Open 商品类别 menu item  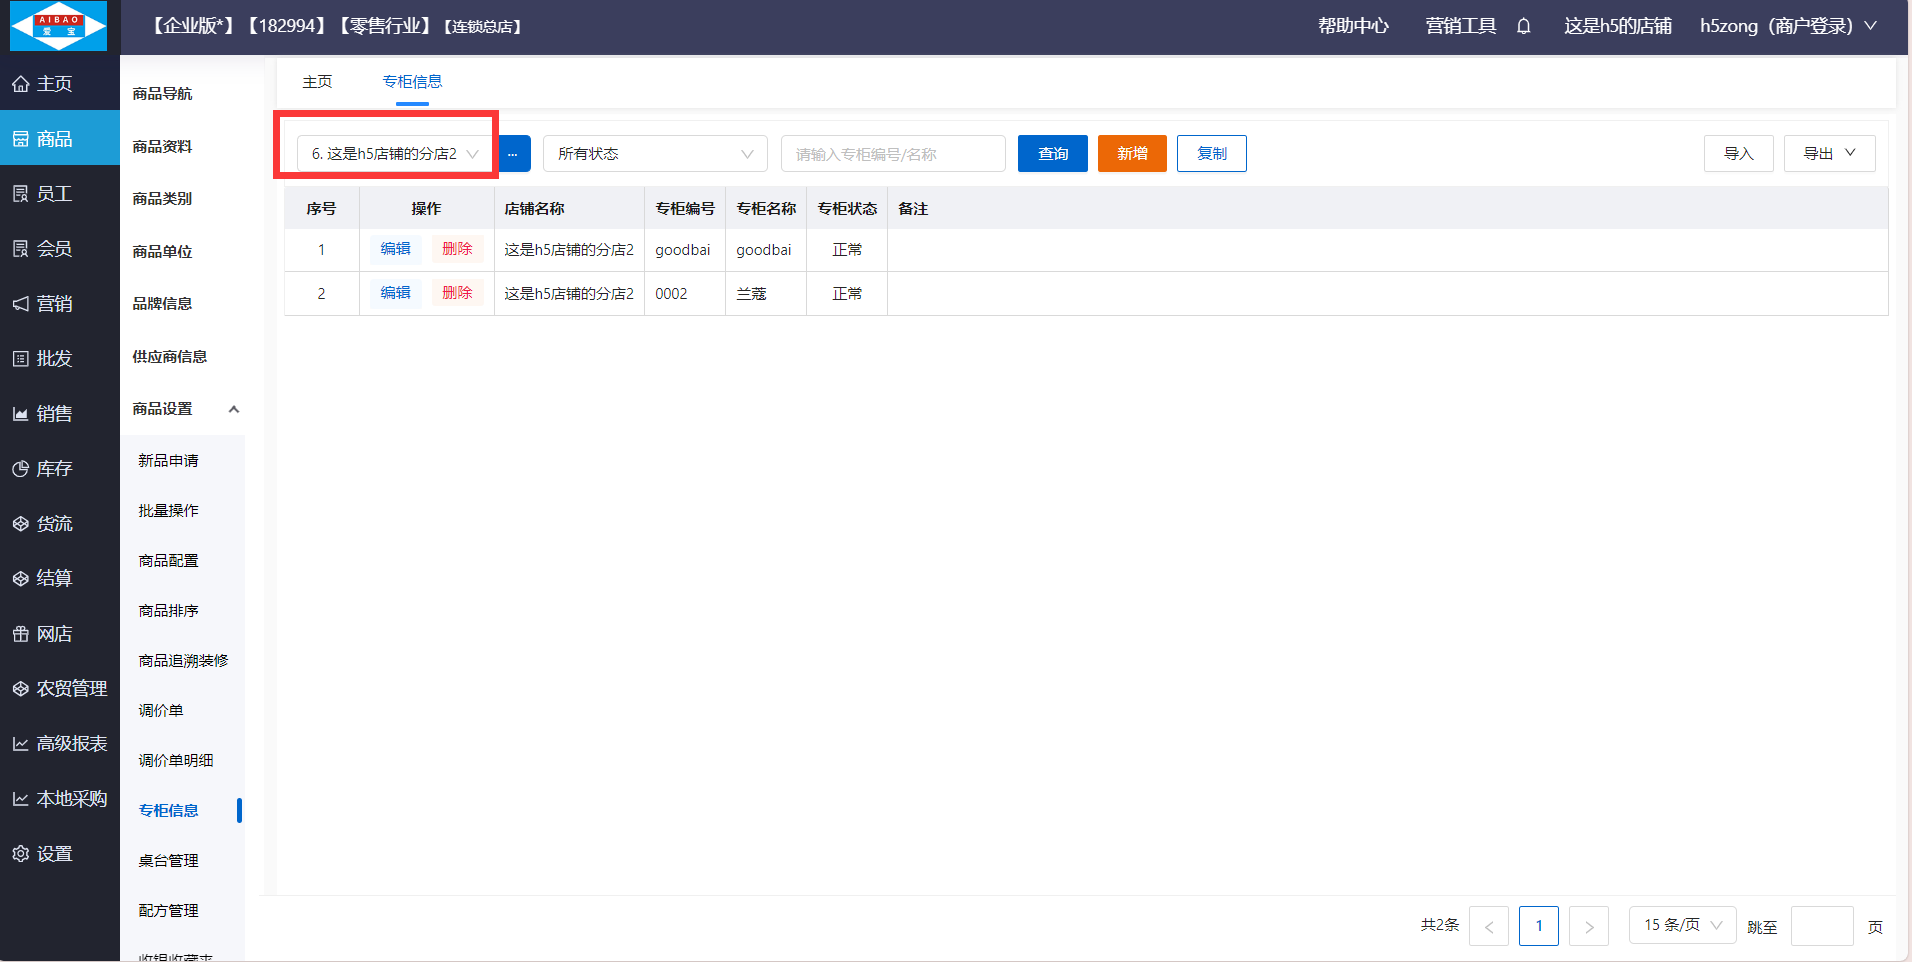162,199
